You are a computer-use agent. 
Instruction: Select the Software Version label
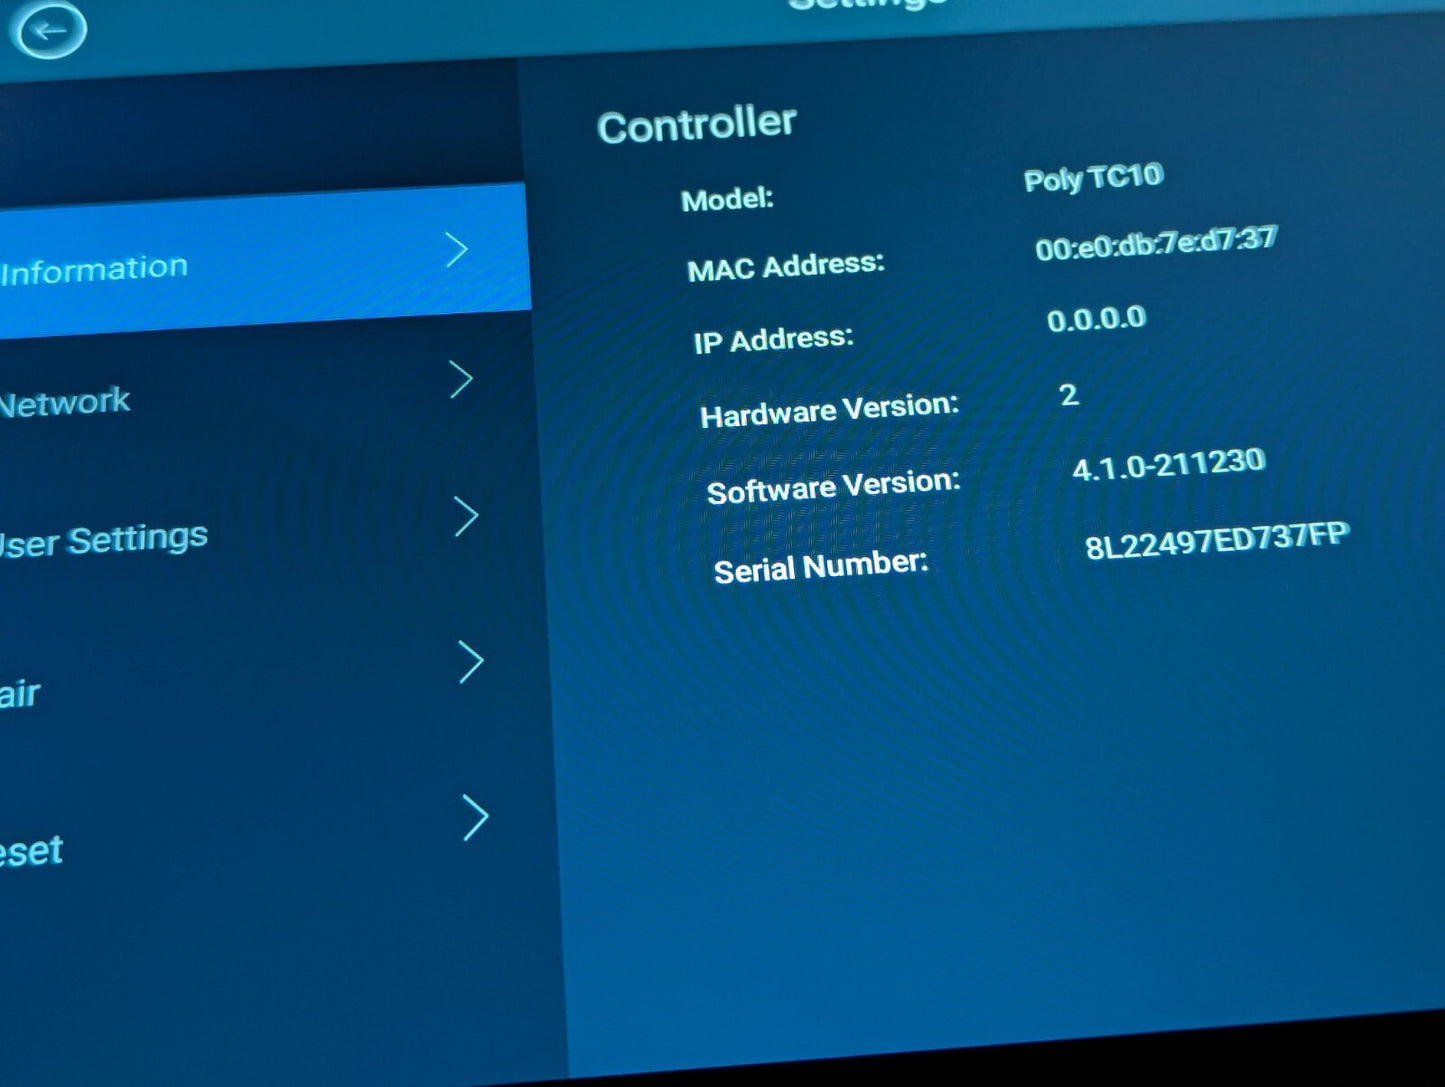[833, 487]
